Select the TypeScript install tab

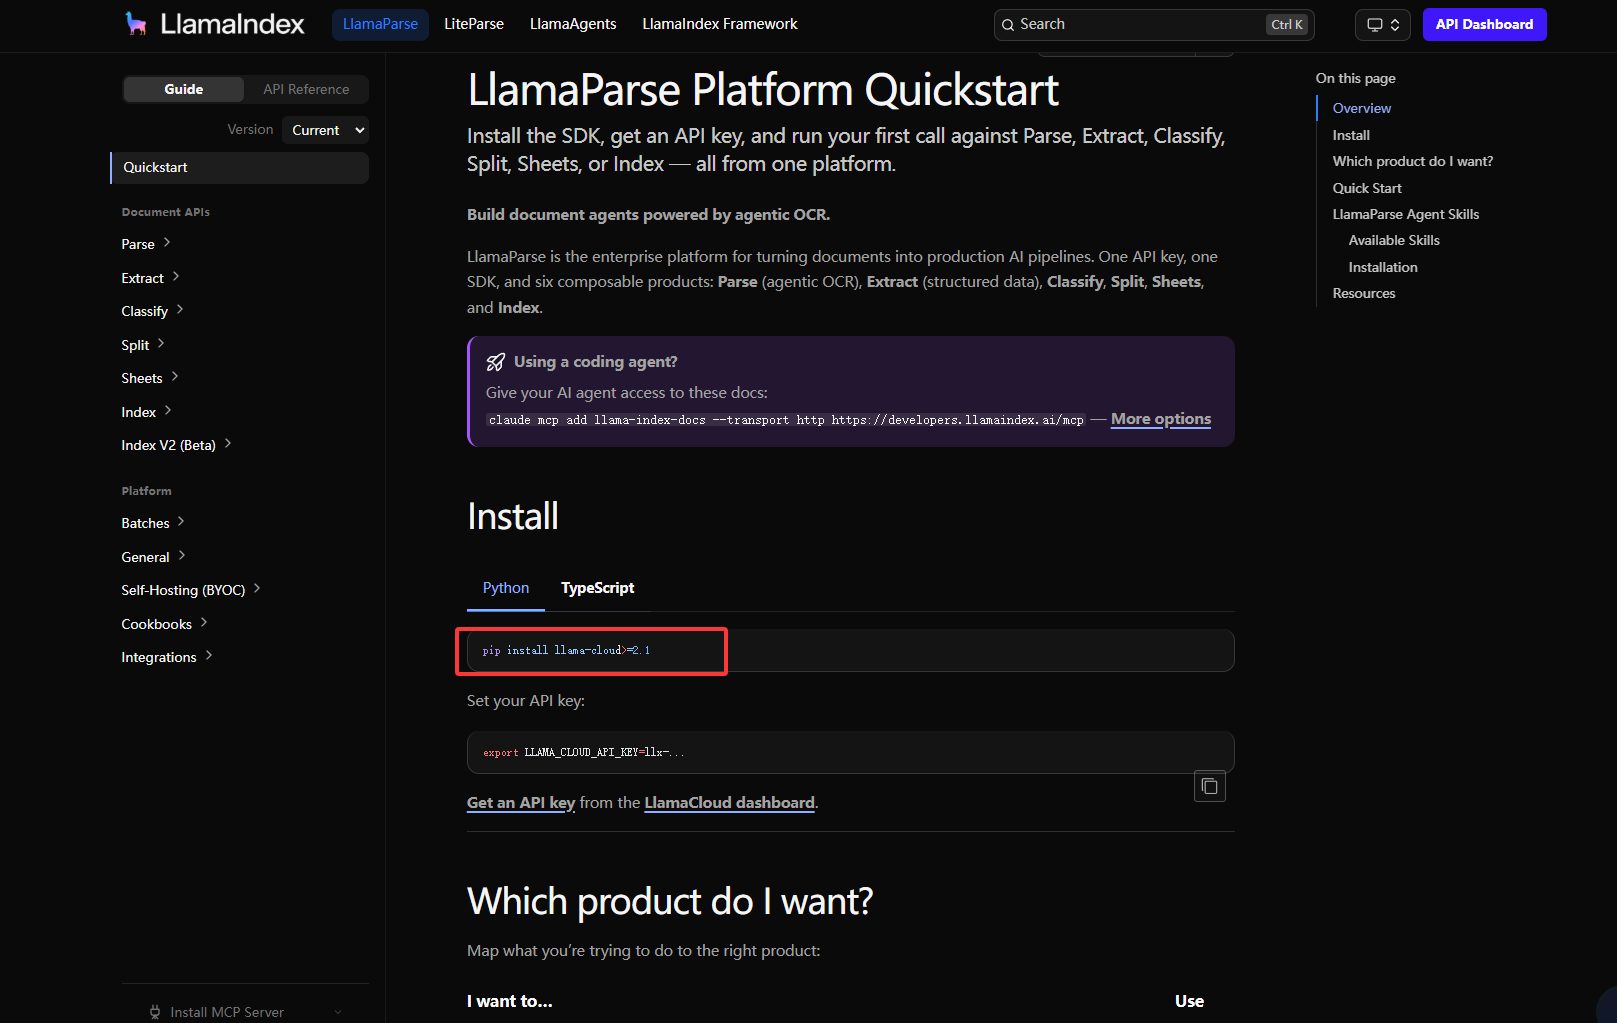click(597, 588)
